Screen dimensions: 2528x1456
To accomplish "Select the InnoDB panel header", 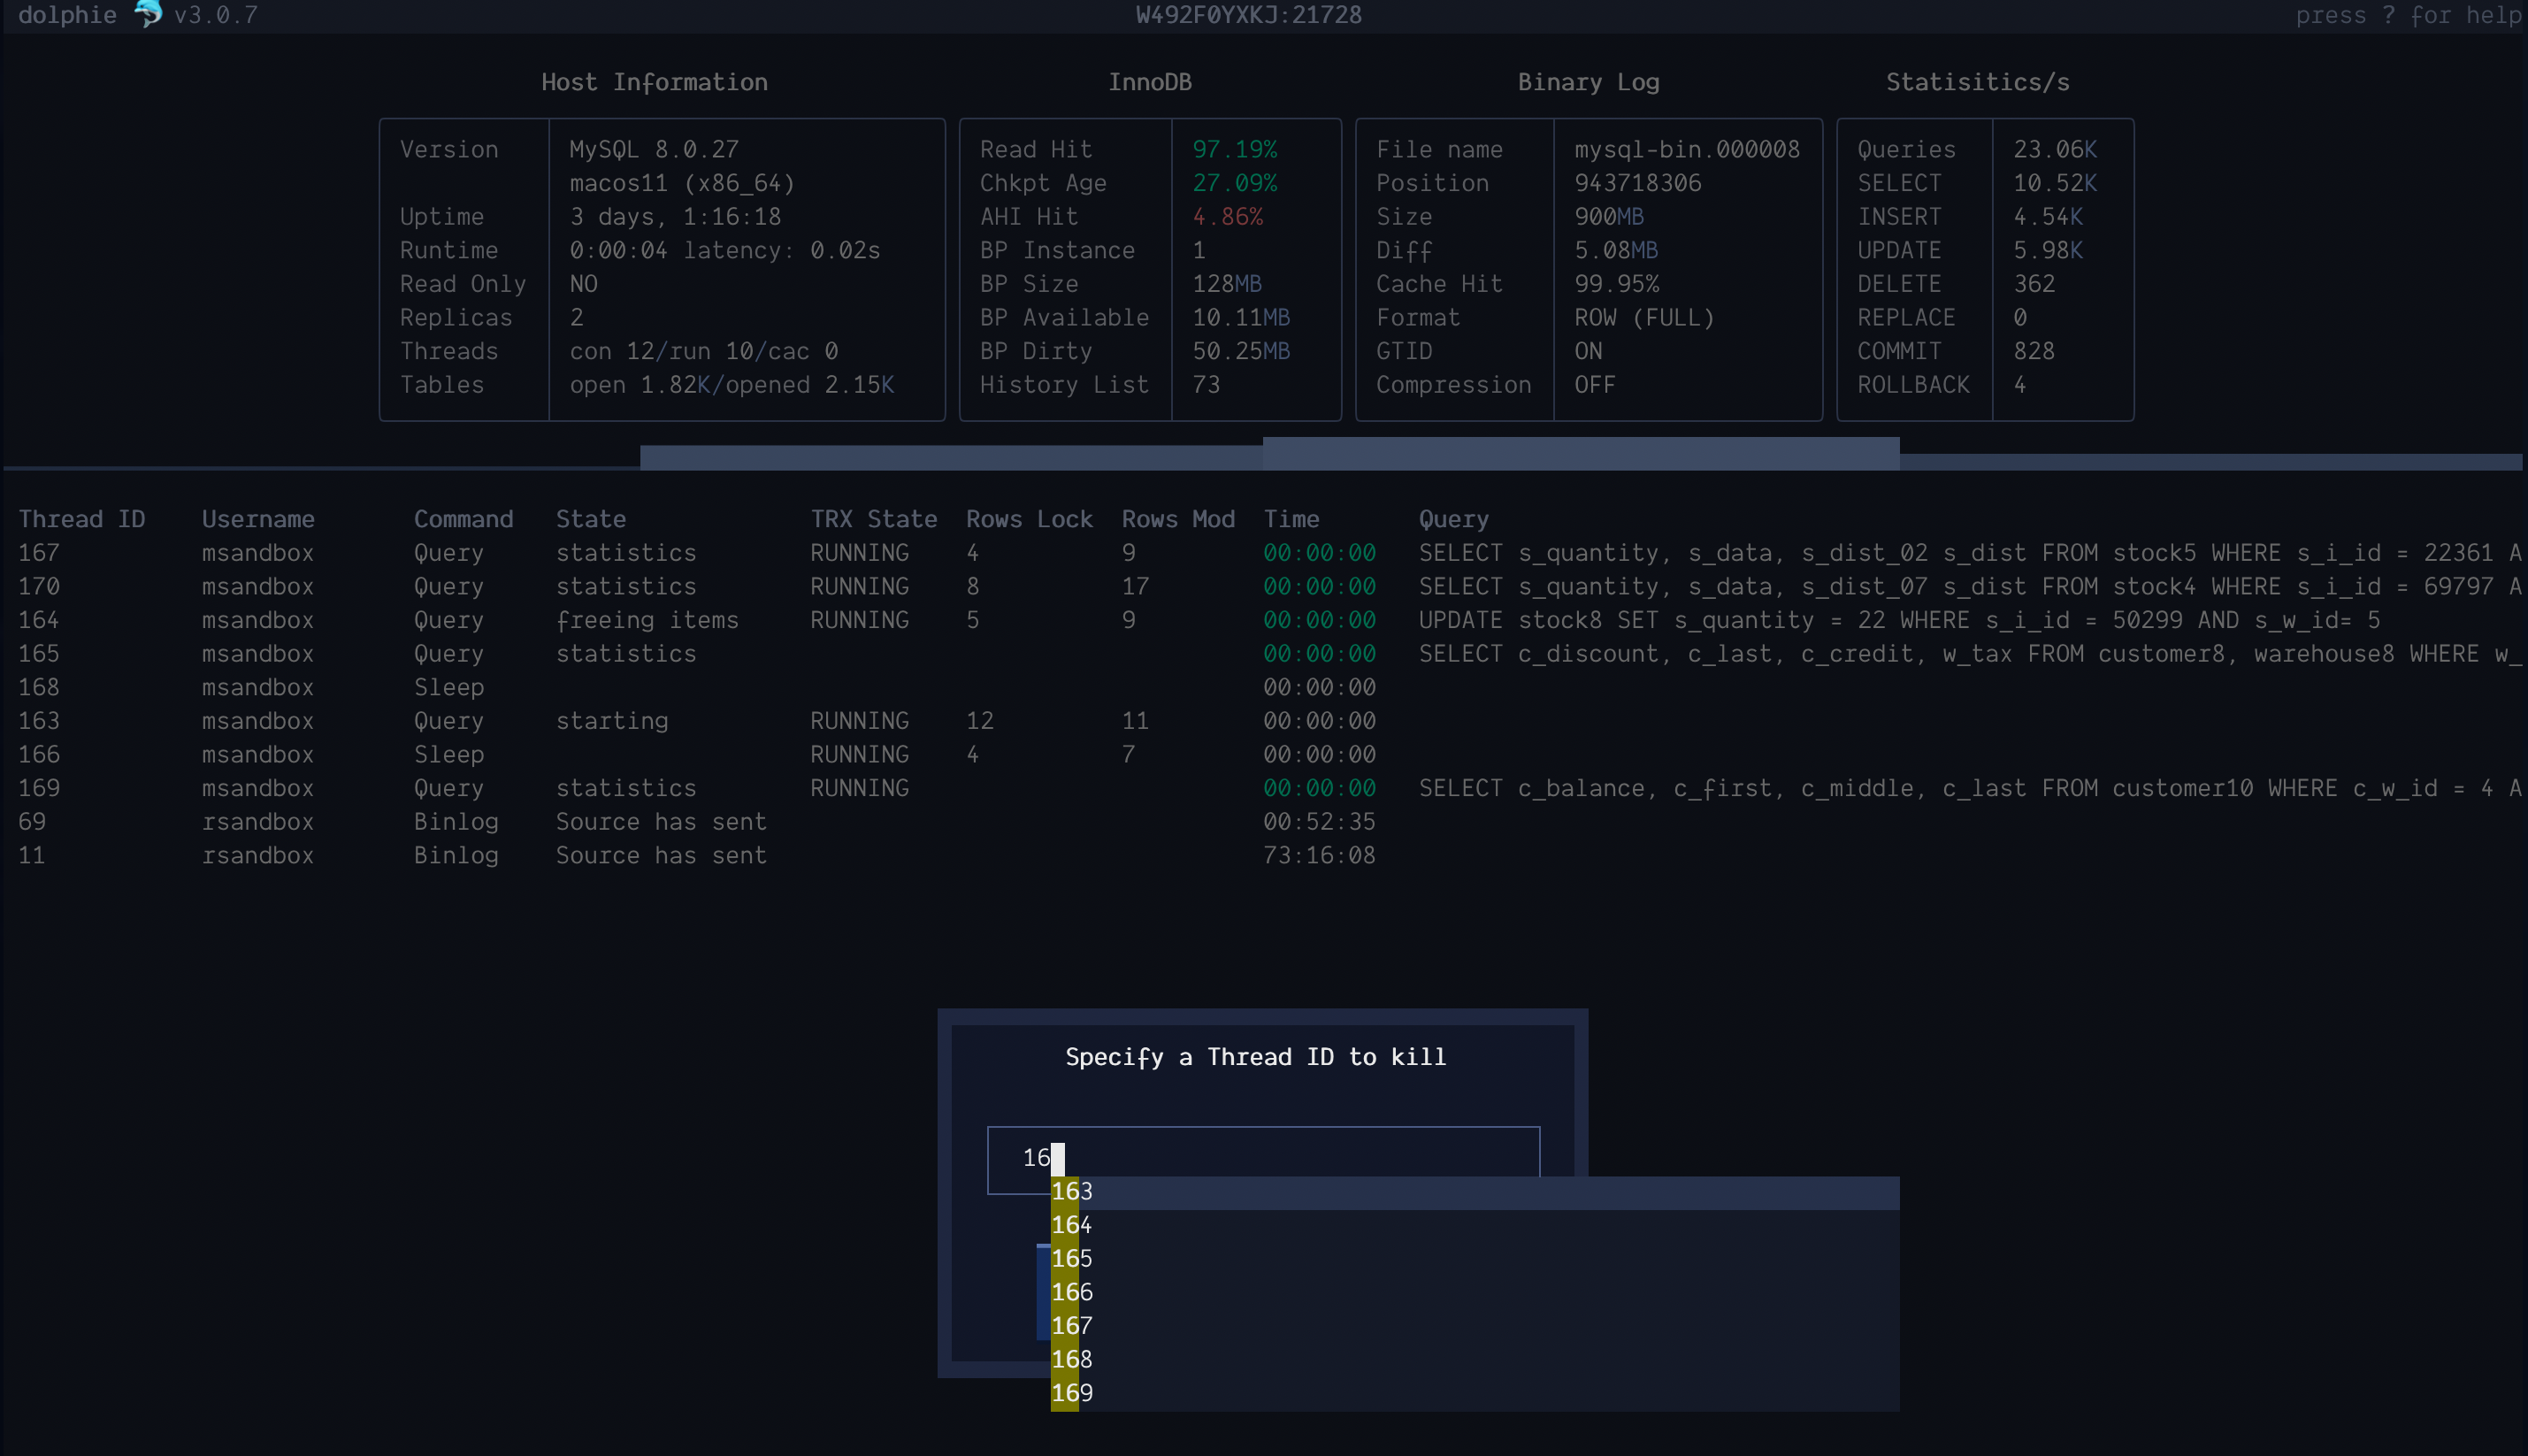I will 1150,81.
